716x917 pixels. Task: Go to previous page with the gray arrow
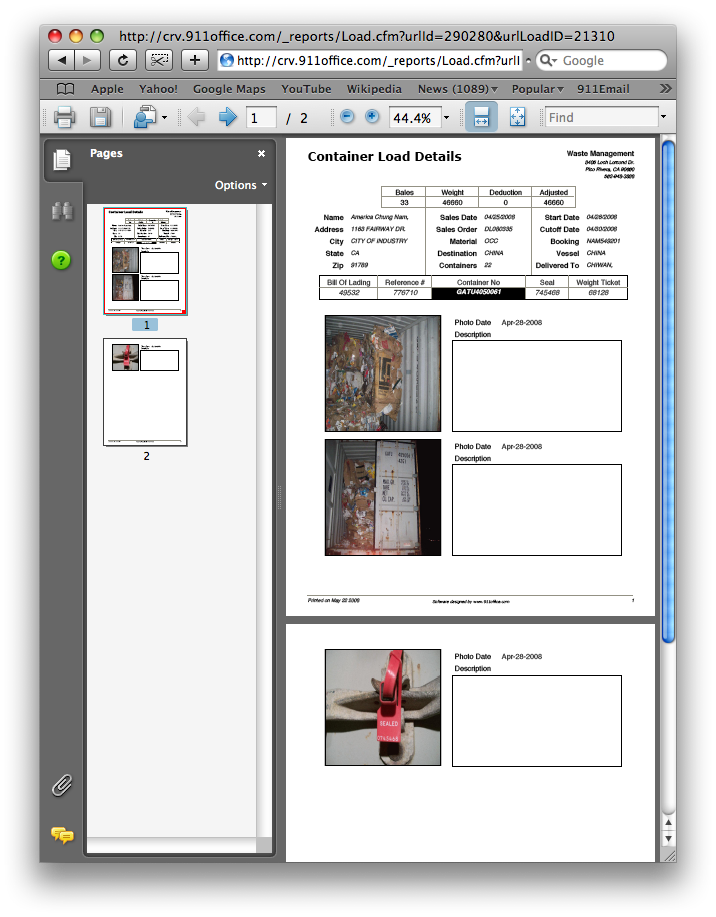point(196,117)
